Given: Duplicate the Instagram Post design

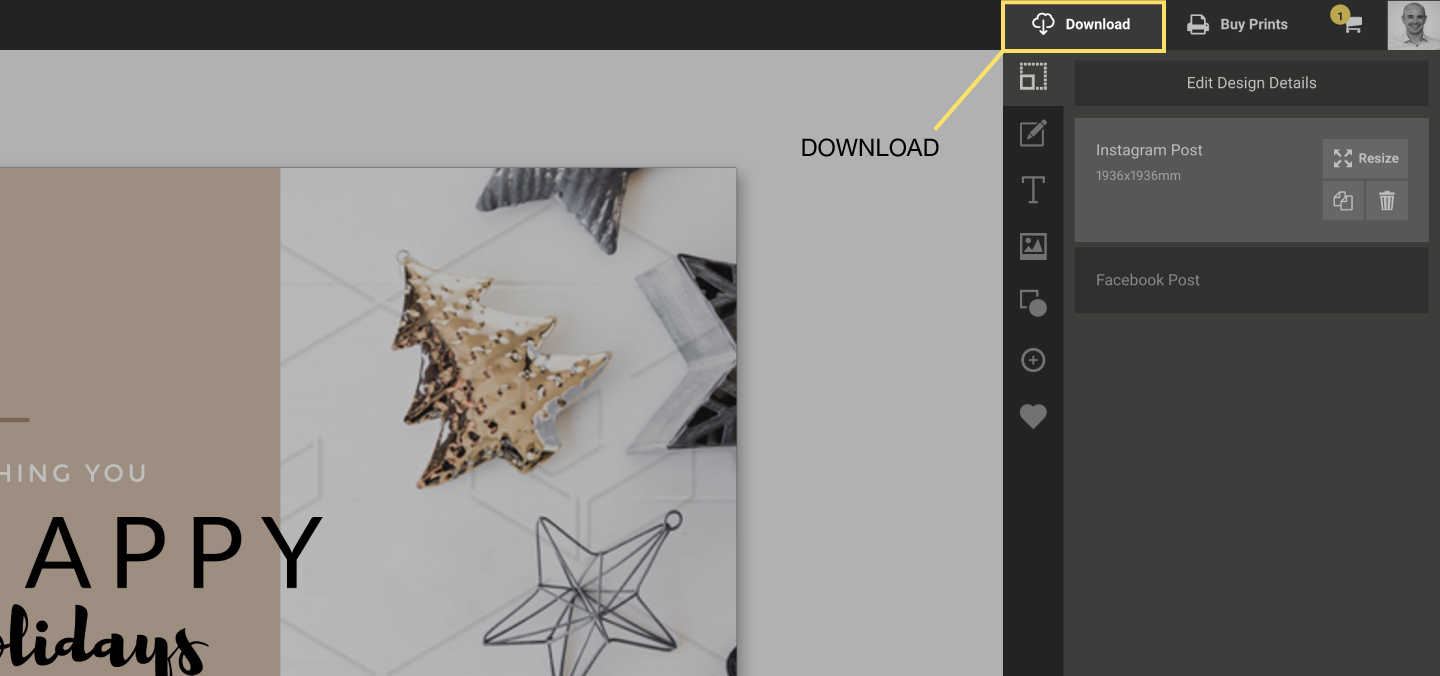Looking at the screenshot, I should [1343, 201].
